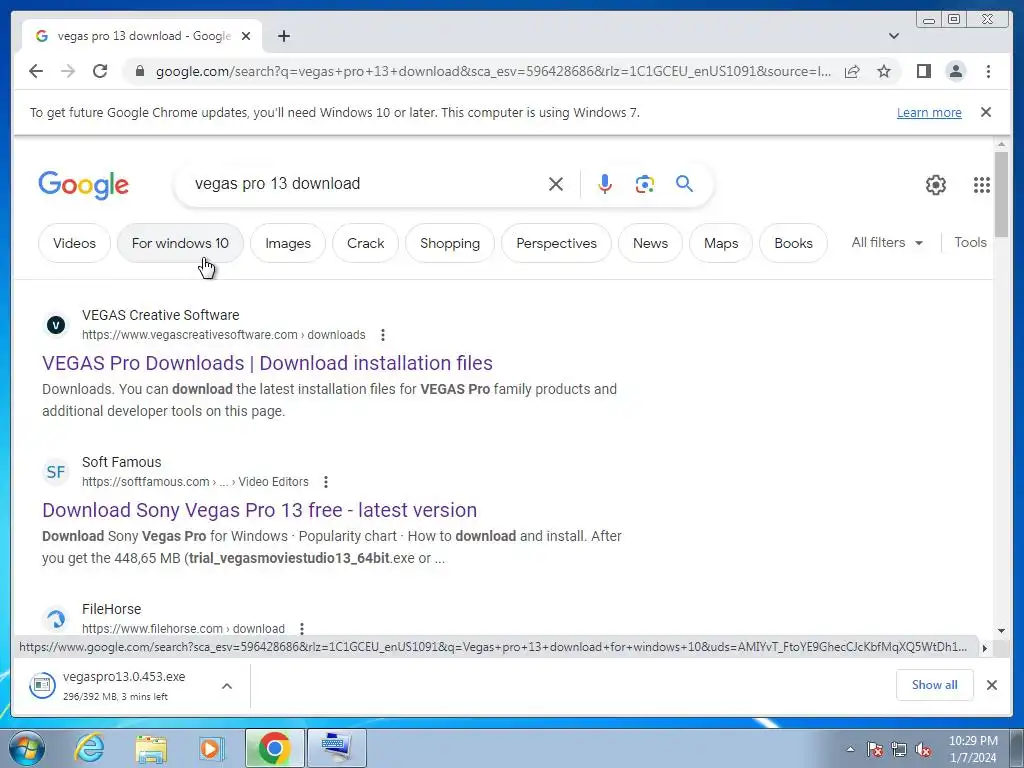Click the FileHorse site name

click(111, 609)
